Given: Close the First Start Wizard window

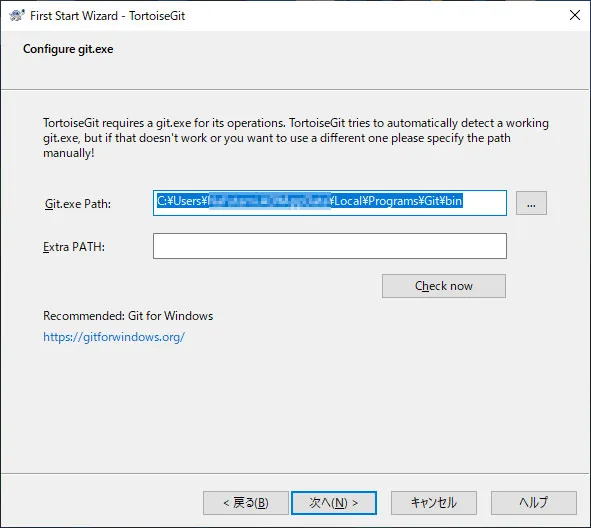Looking at the screenshot, I should [x=575, y=15].
